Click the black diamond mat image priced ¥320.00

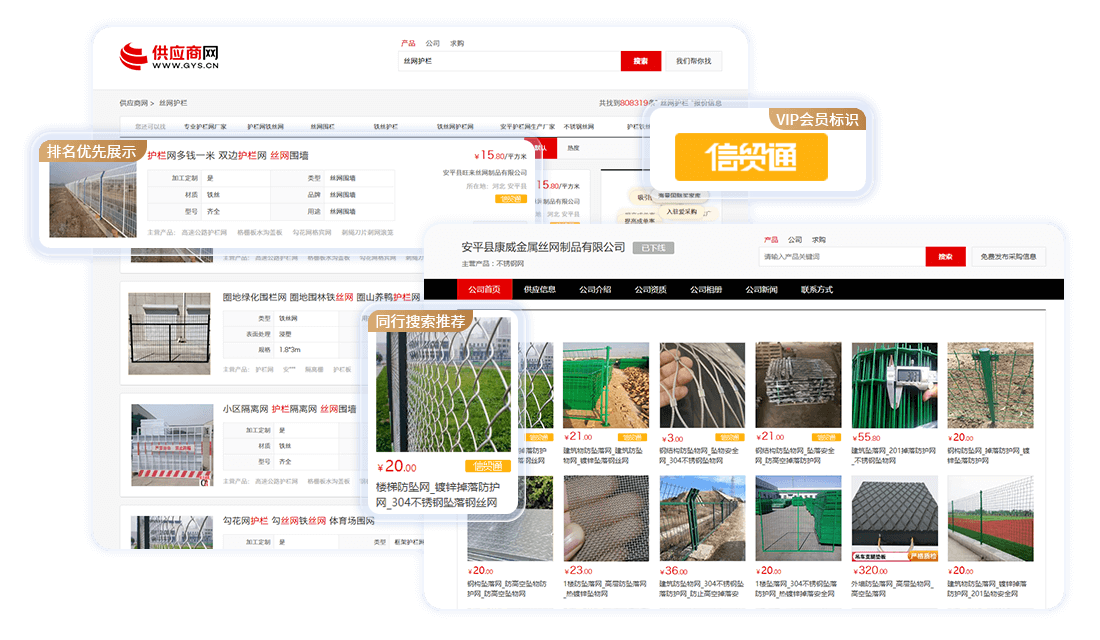coord(894,519)
